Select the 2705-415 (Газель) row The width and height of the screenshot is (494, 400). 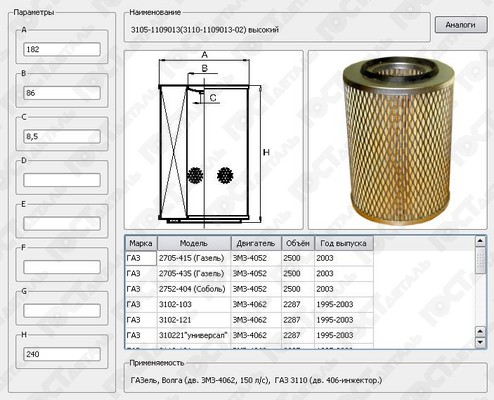point(249,258)
